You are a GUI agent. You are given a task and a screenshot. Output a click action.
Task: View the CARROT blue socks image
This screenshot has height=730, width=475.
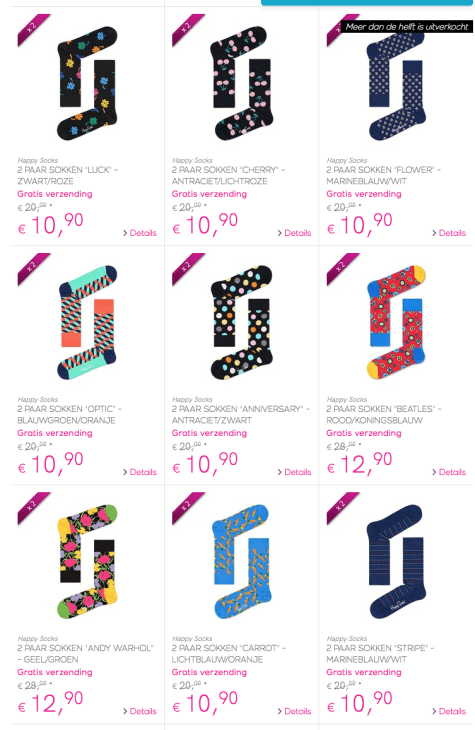[x=241, y=562]
